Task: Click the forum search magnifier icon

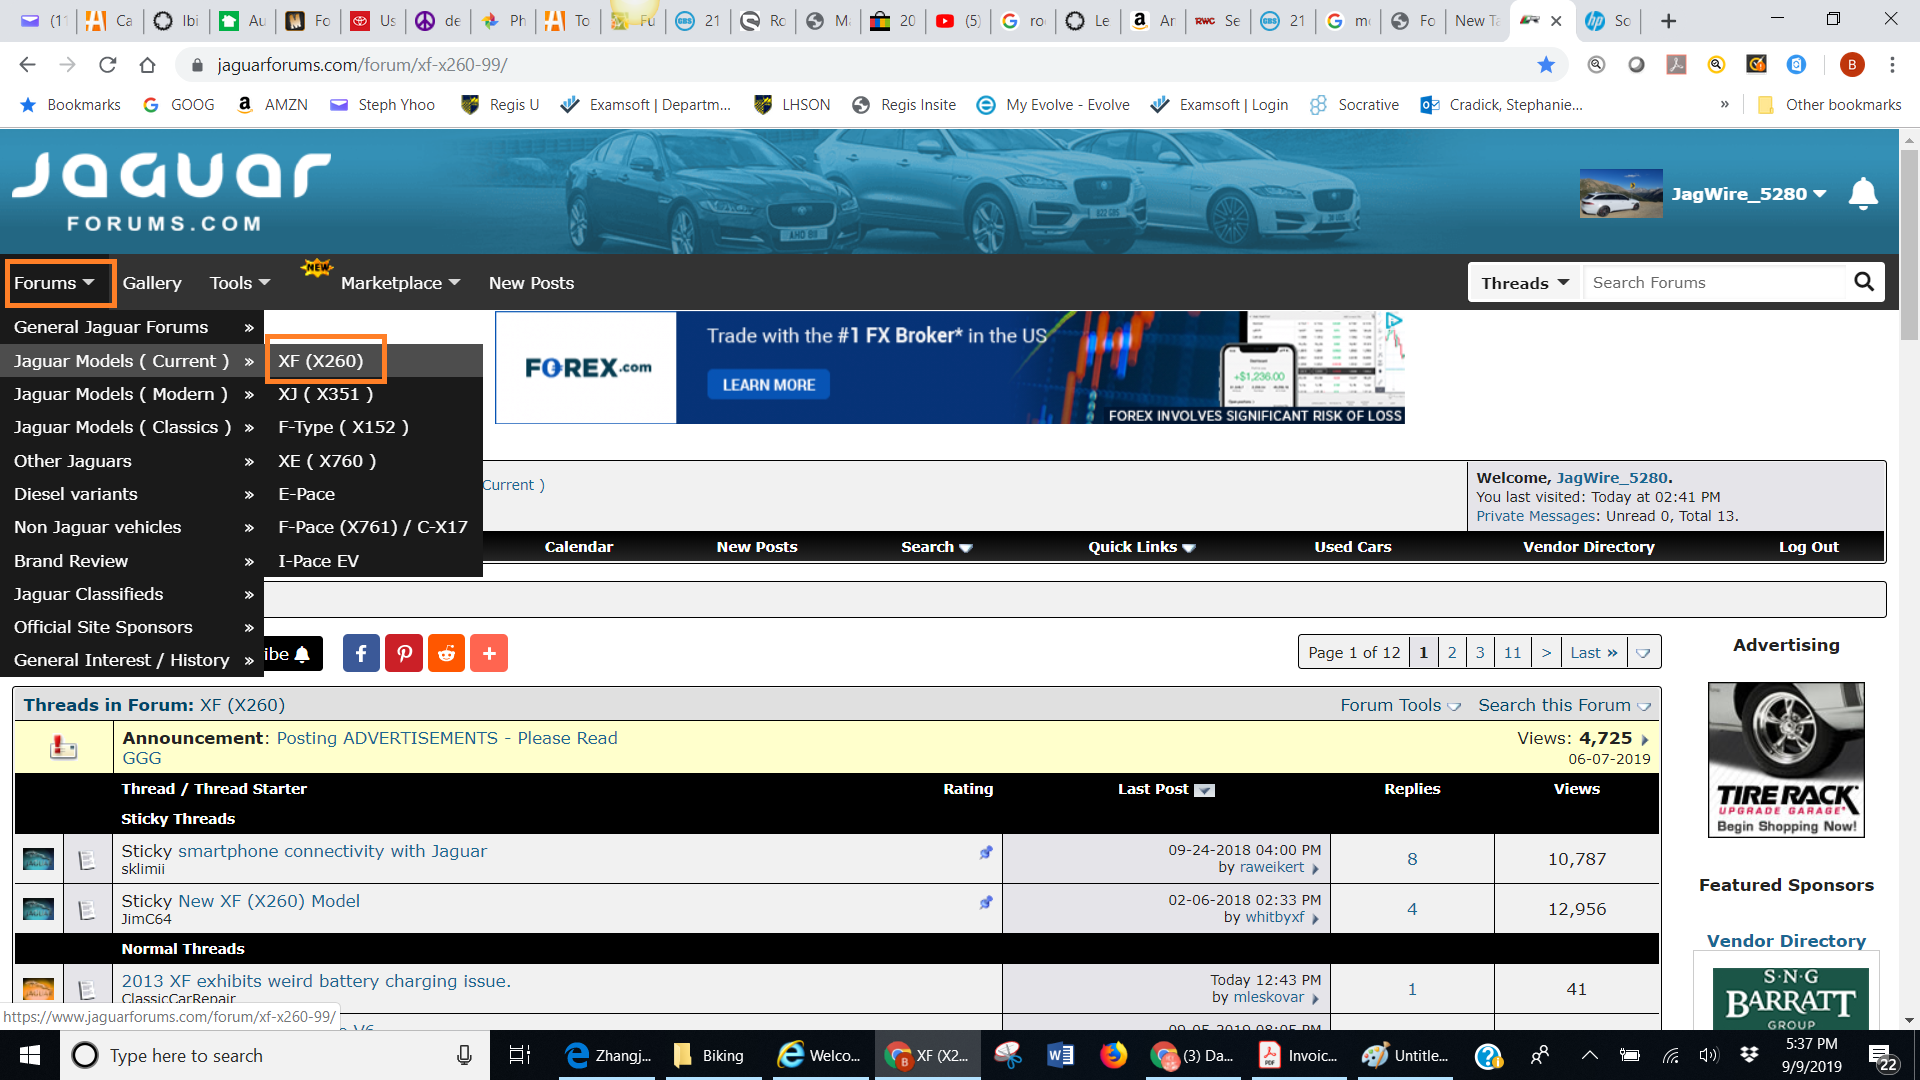Action: (x=1864, y=282)
